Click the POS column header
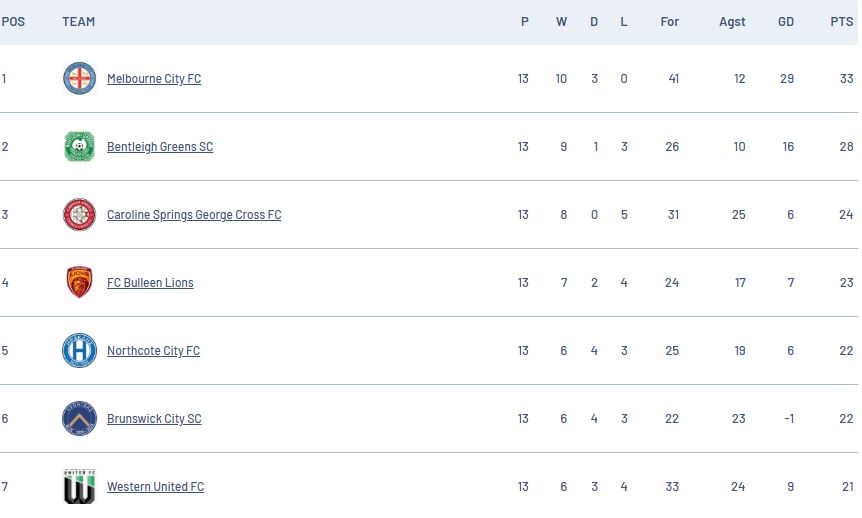862x518 pixels. pos(13,22)
